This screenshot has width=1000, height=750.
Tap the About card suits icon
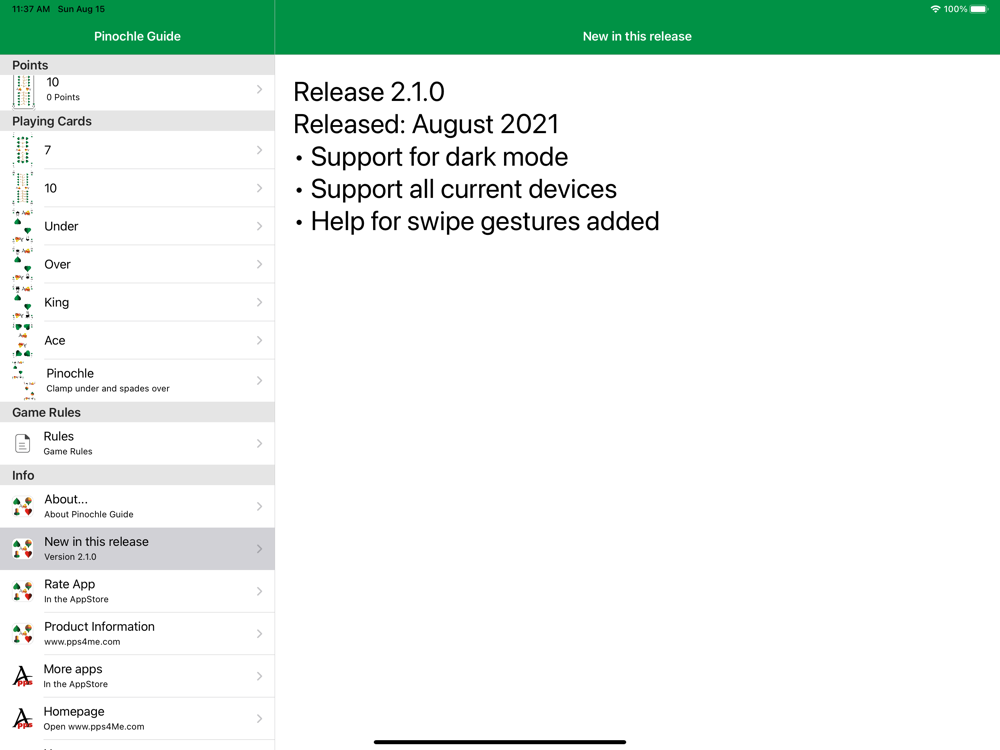(22, 506)
